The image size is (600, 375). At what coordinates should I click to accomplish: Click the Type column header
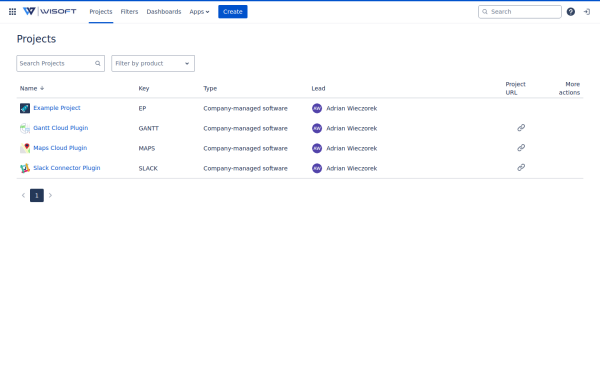[x=210, y=88]
